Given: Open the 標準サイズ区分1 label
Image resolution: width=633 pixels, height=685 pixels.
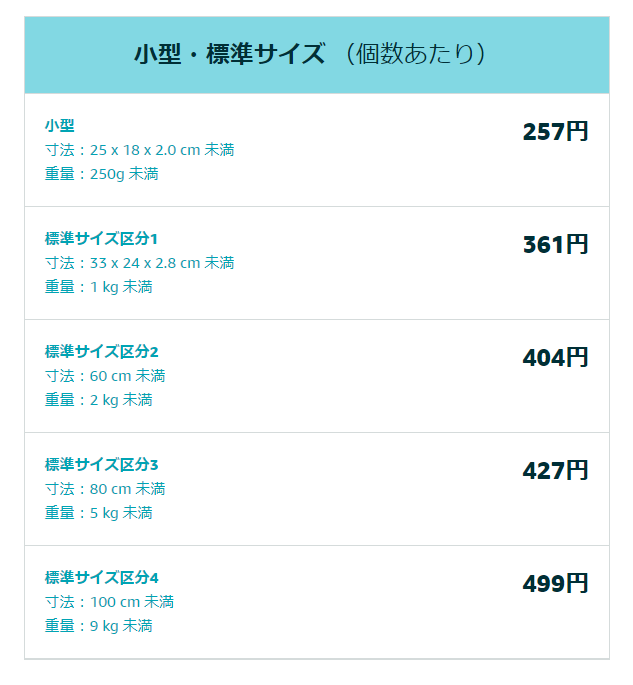Looking at the screenshot, I should 101,239.
